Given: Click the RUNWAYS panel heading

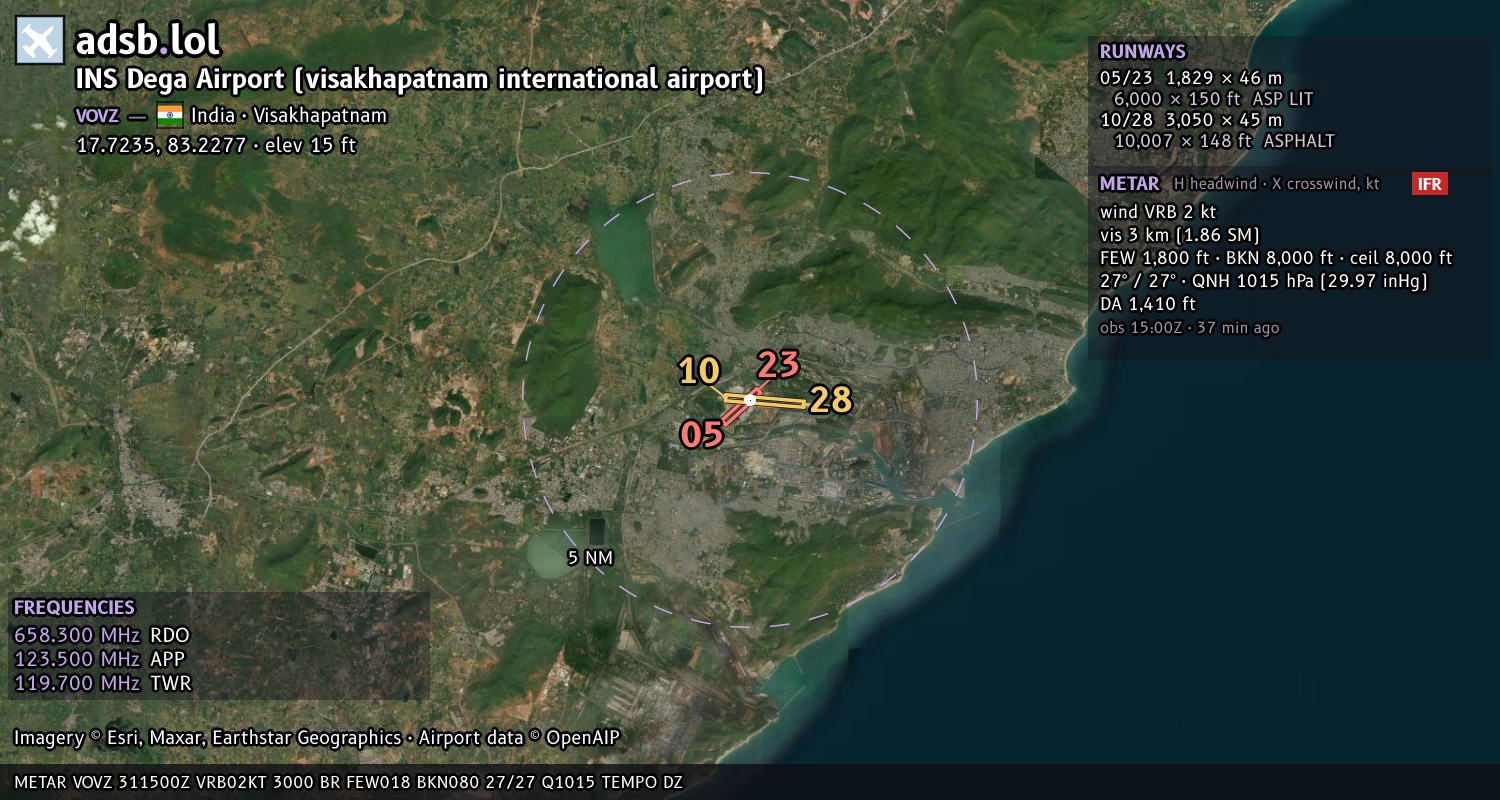Looking at the screenshot, I should (1142, 52).
